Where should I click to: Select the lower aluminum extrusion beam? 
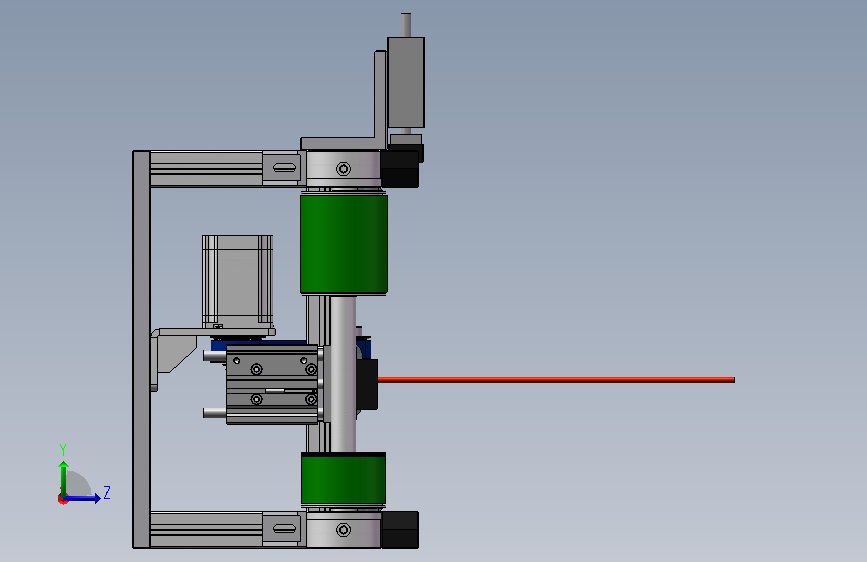[x=206, y=529]
